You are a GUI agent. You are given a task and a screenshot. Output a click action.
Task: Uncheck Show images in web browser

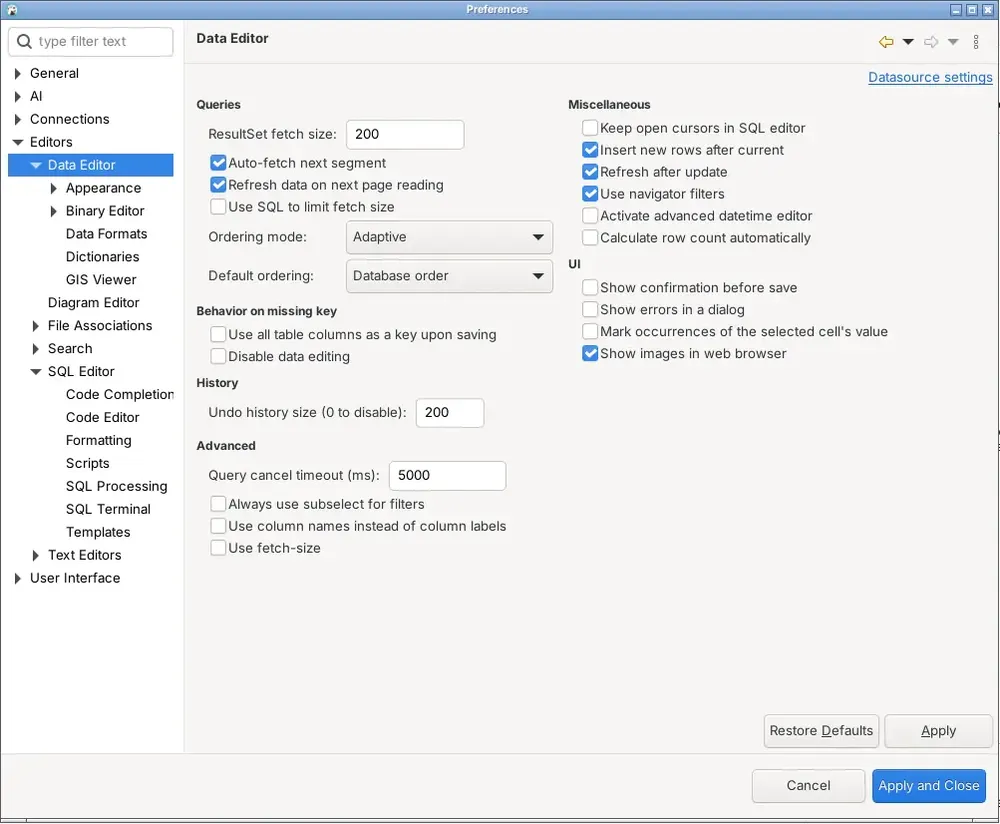[590, 353]
